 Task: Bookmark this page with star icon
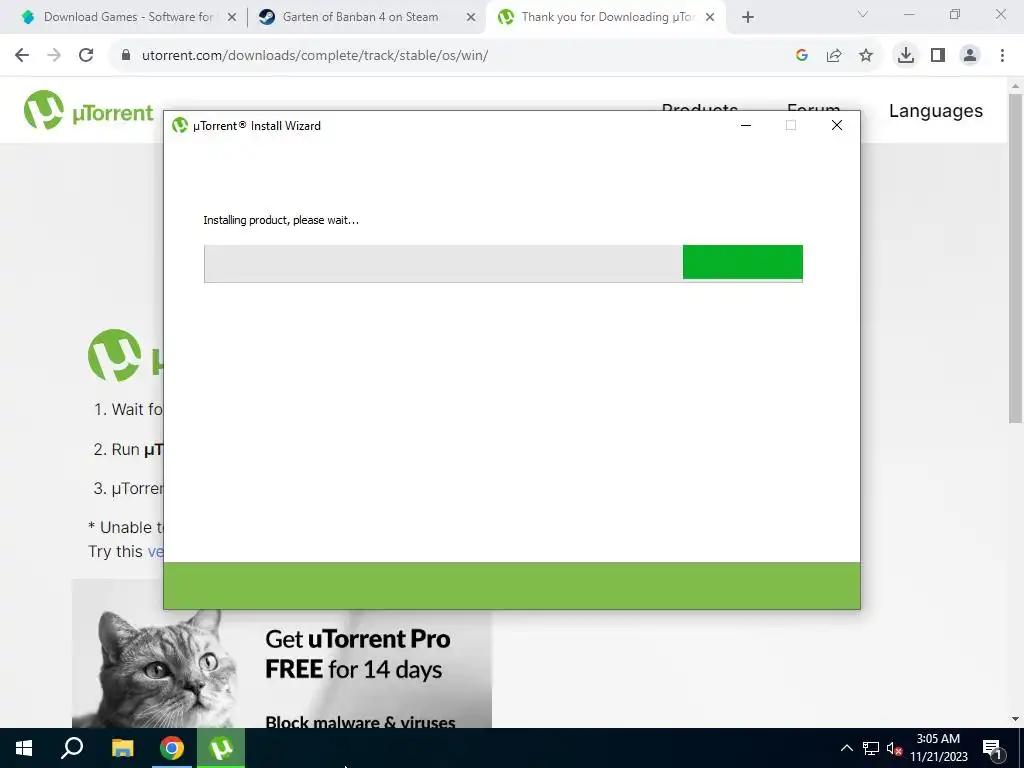[x=866, y=56]
